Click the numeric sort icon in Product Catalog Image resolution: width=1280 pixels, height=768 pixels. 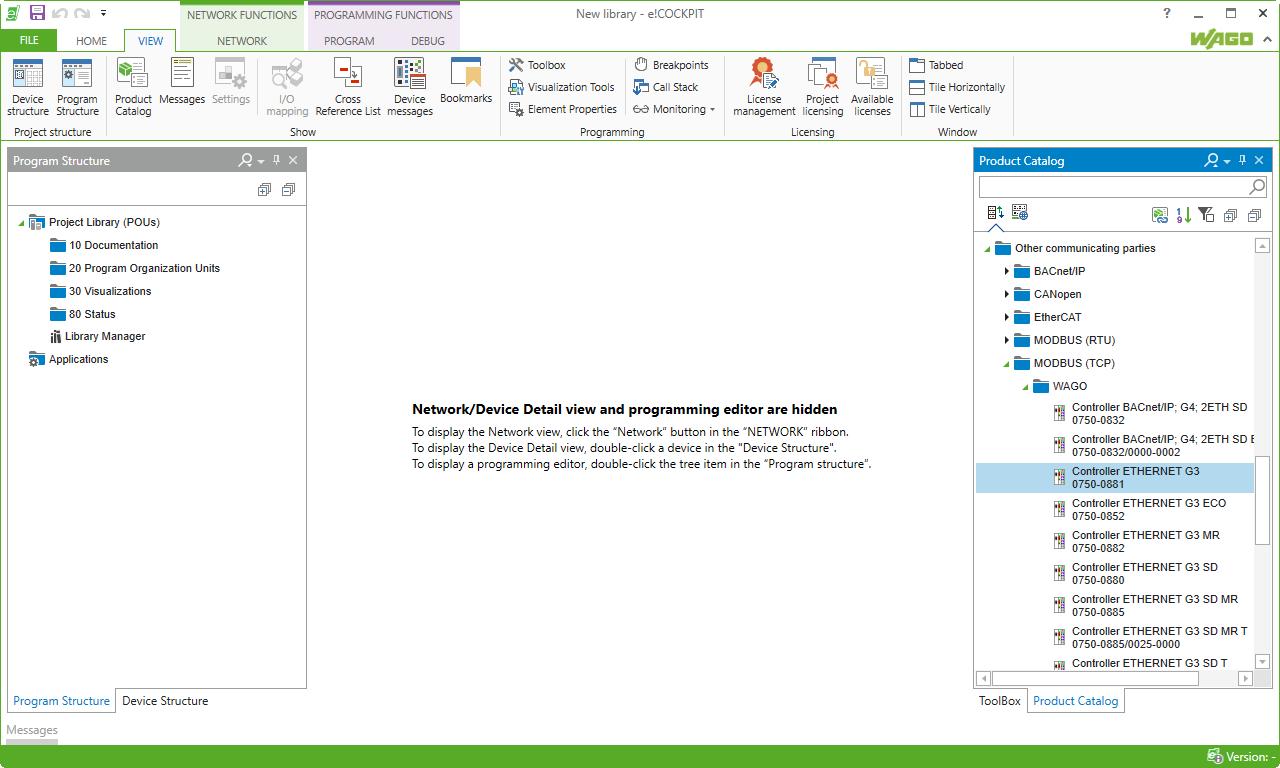pos(1184,214)
